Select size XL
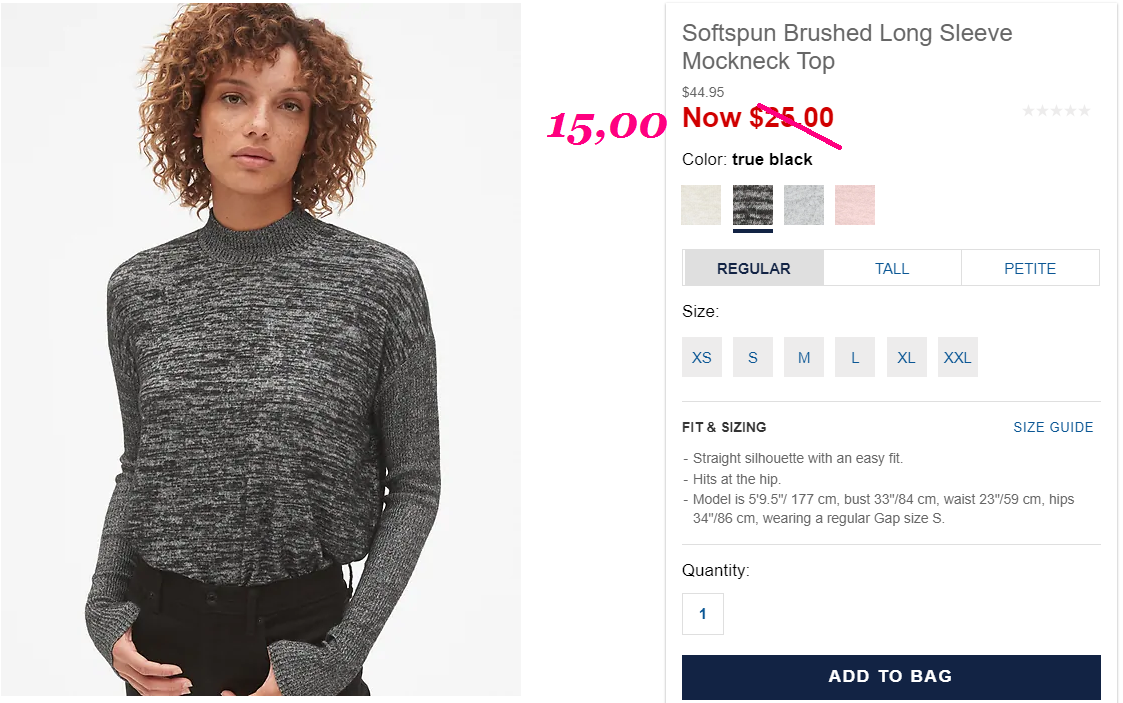The image size is (1123, 703). (907, 357)
